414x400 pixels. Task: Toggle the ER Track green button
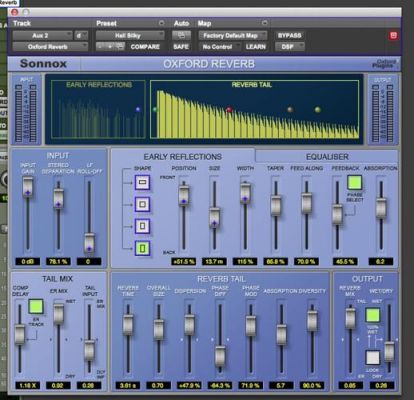[36, 306]
